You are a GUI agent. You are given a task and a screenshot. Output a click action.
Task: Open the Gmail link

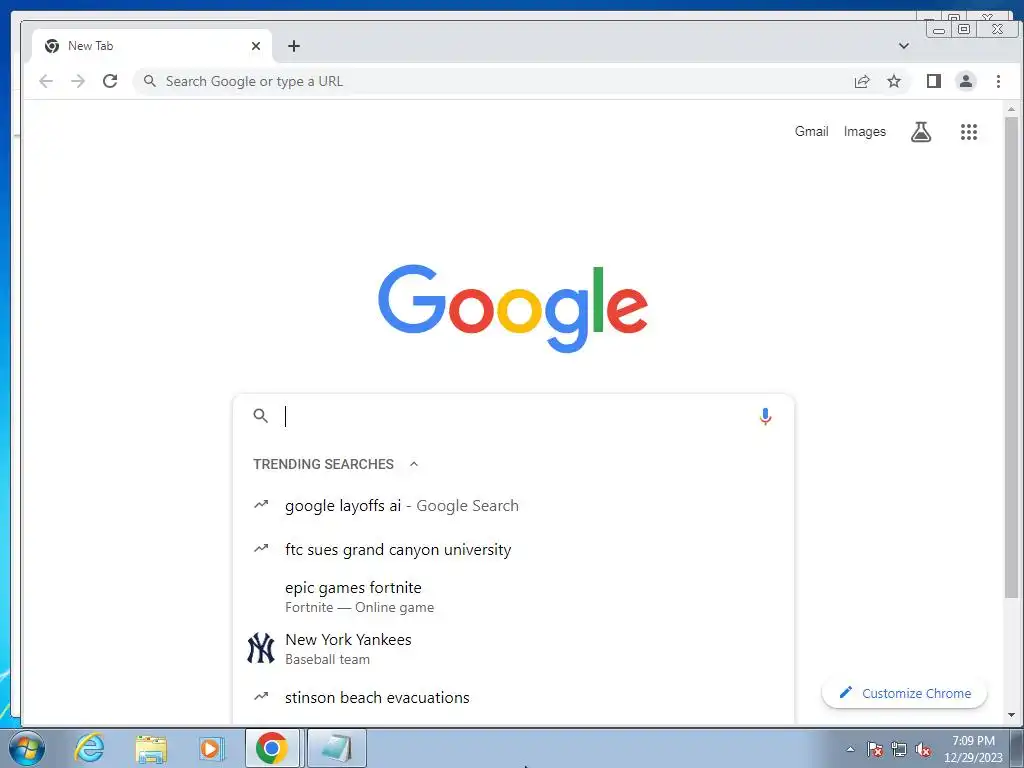(x=812, y=131)
